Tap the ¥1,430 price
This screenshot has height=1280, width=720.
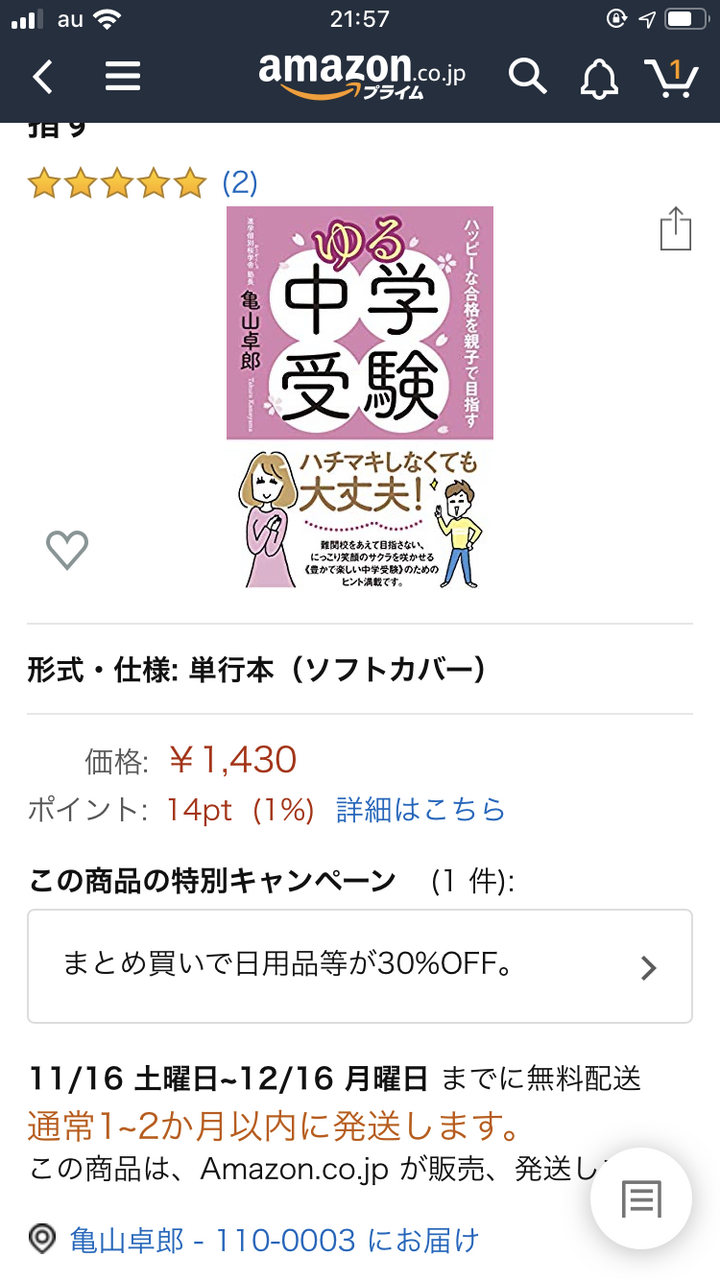point(232,760)
